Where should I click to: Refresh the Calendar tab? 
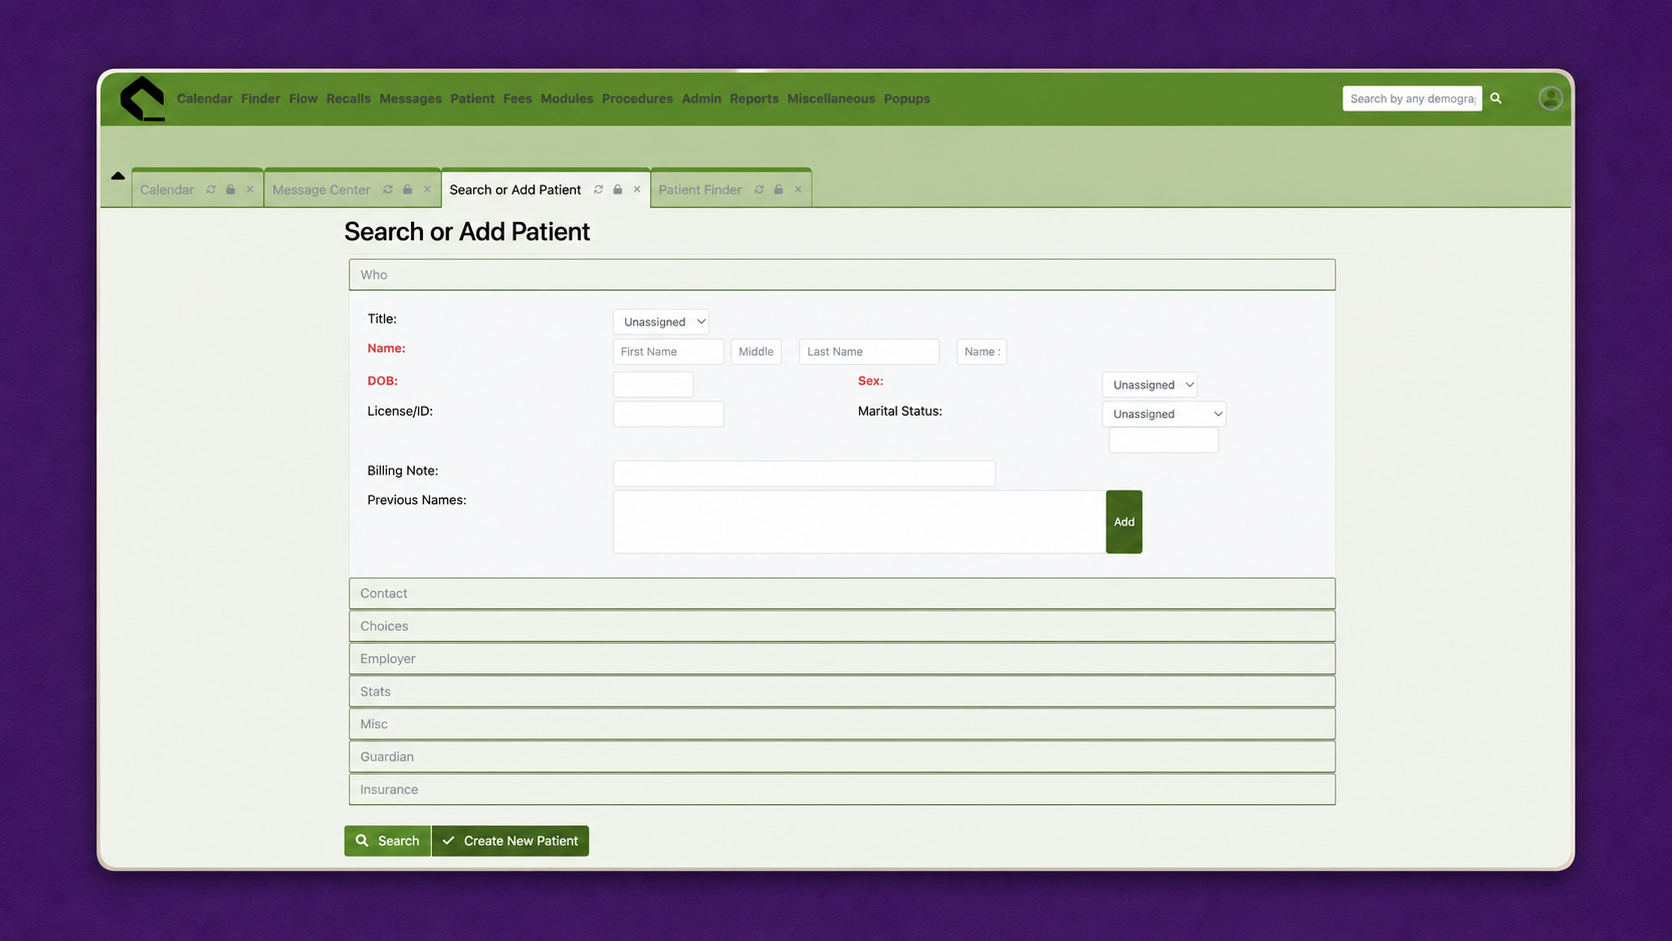211,189
